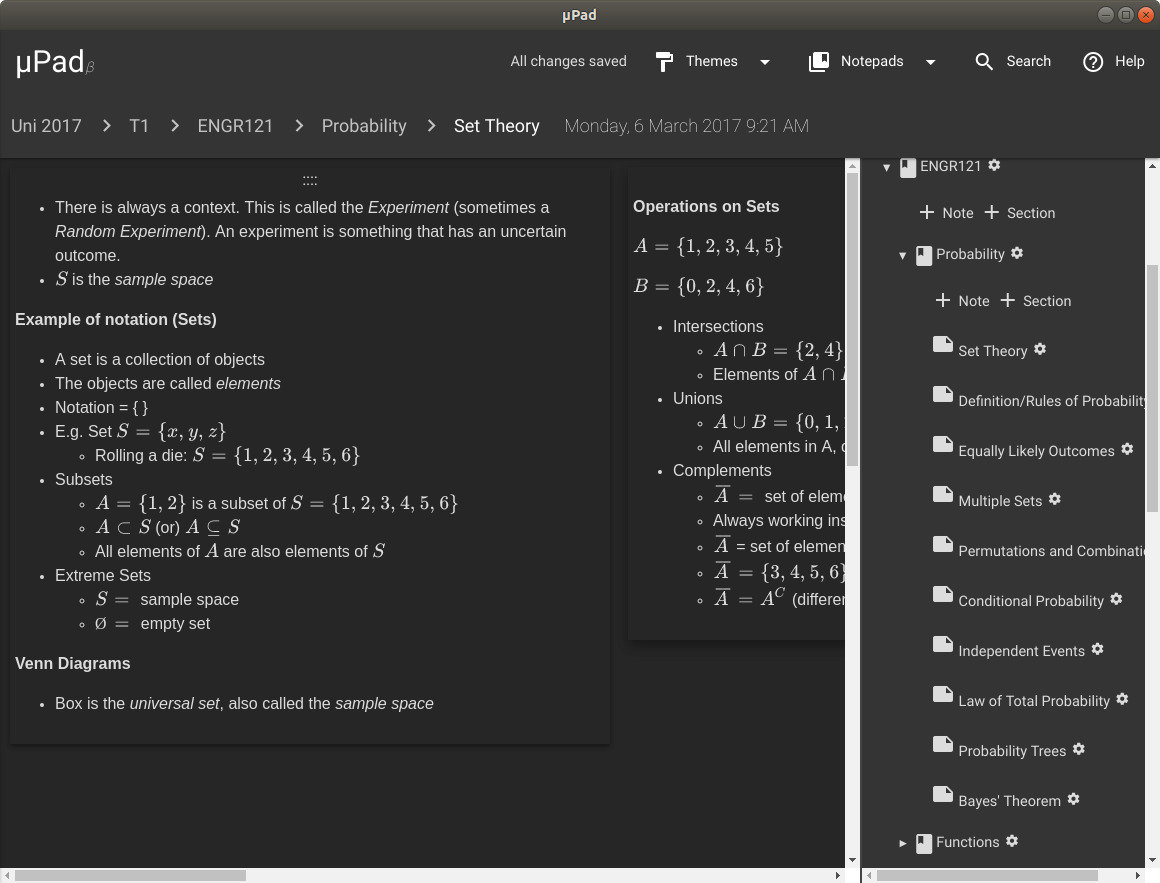Open the Conditional Probability note
The width and height of the screenshot is (1160, 883).
coord(1031,601)
